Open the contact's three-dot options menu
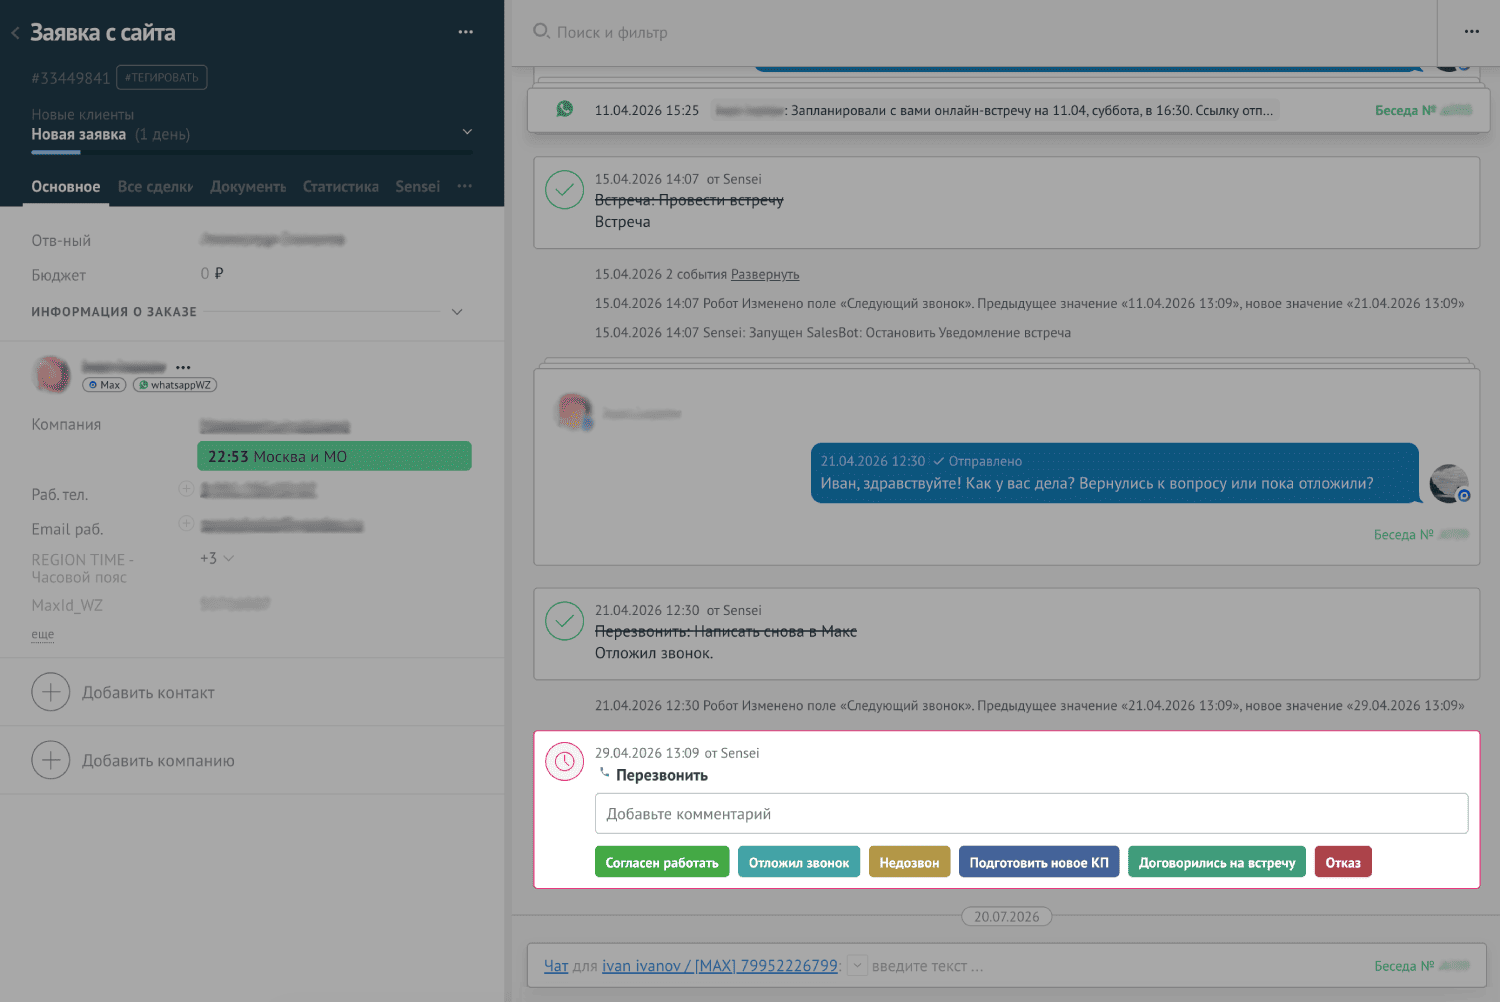 point(183,367)
